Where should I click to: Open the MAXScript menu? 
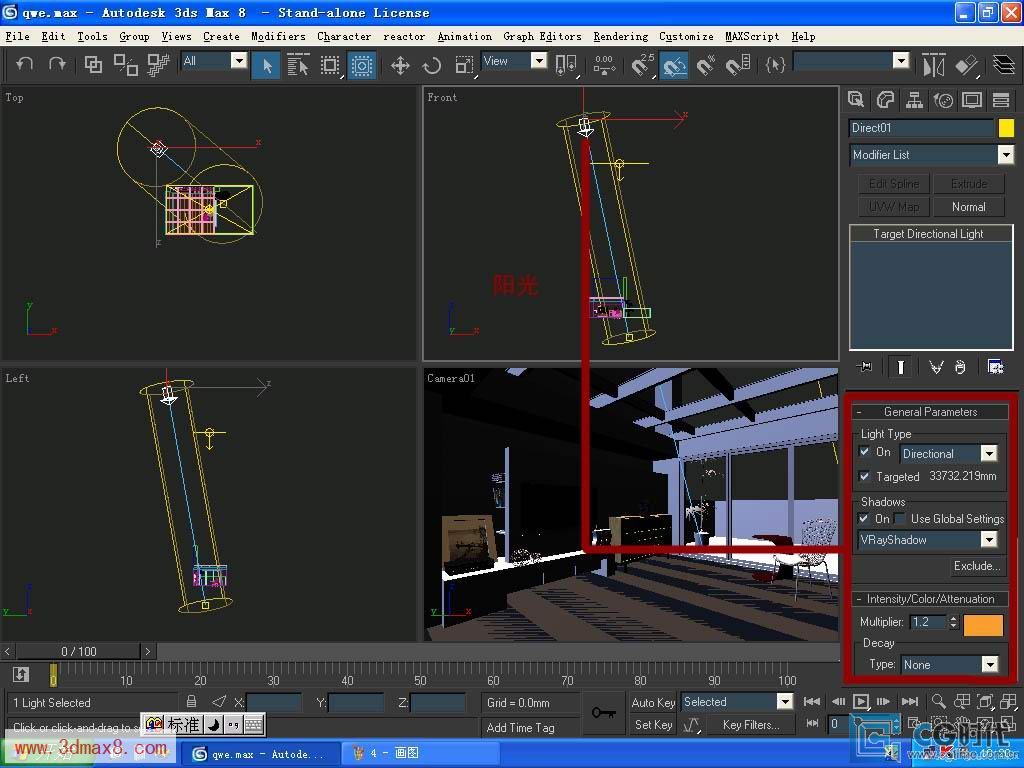pos(752,37)
